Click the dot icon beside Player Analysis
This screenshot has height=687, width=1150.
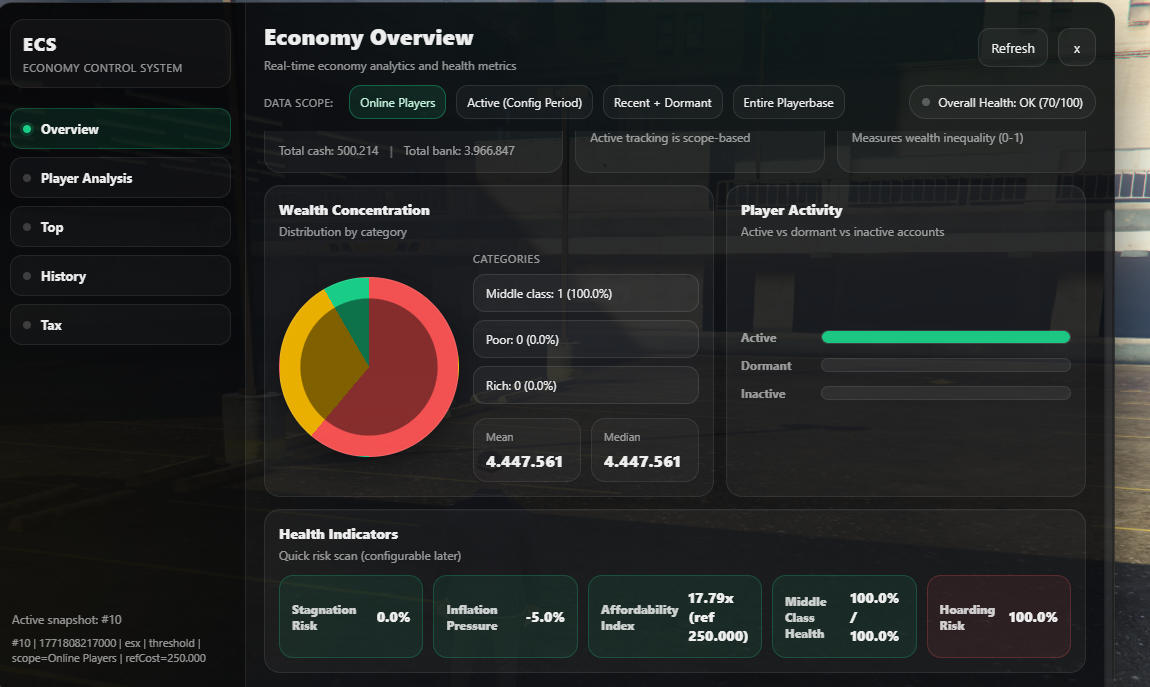27,178
